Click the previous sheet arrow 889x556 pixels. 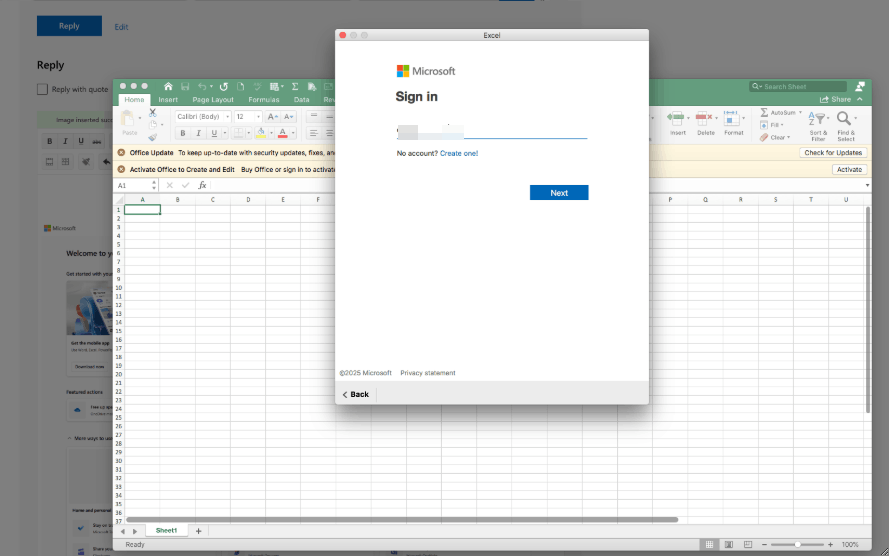tap(123, 531)
